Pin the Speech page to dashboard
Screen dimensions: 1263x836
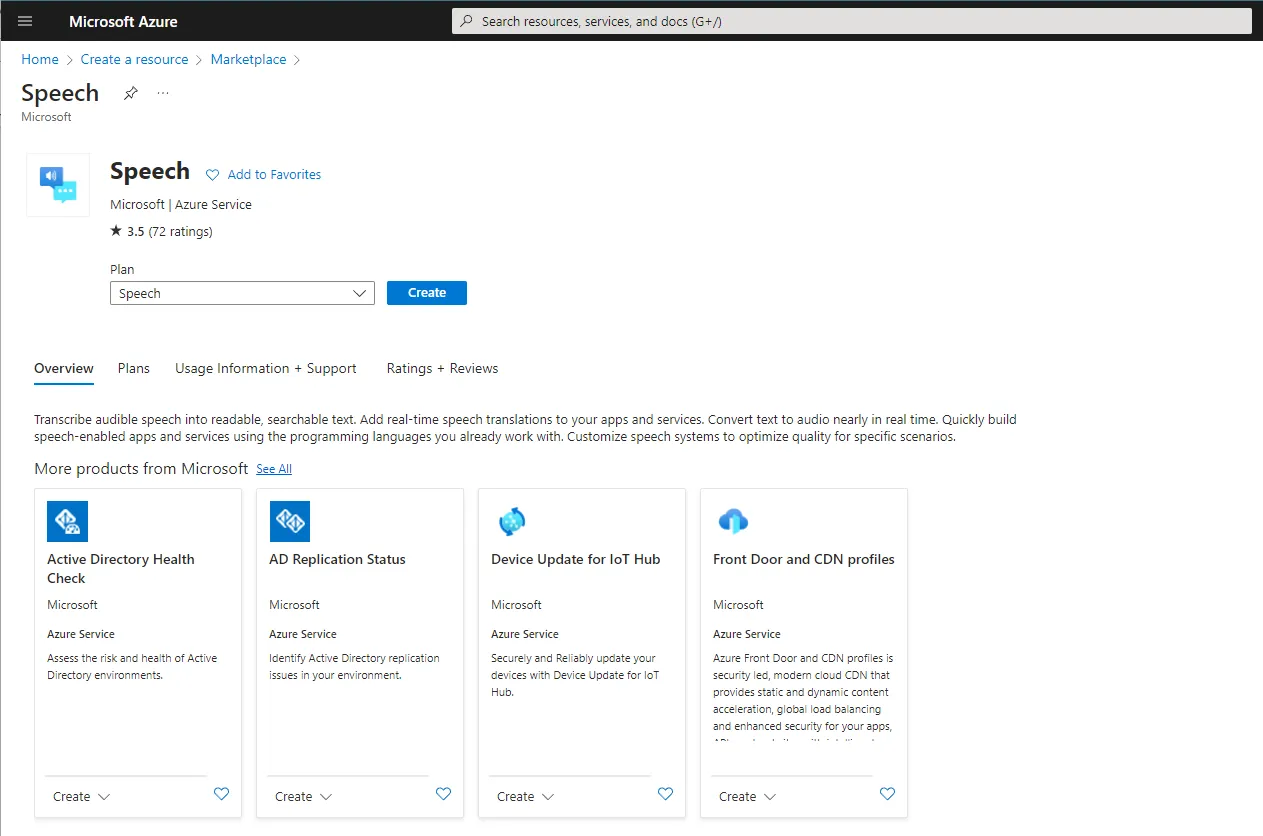pyautogui.click(x=130, y=93)
